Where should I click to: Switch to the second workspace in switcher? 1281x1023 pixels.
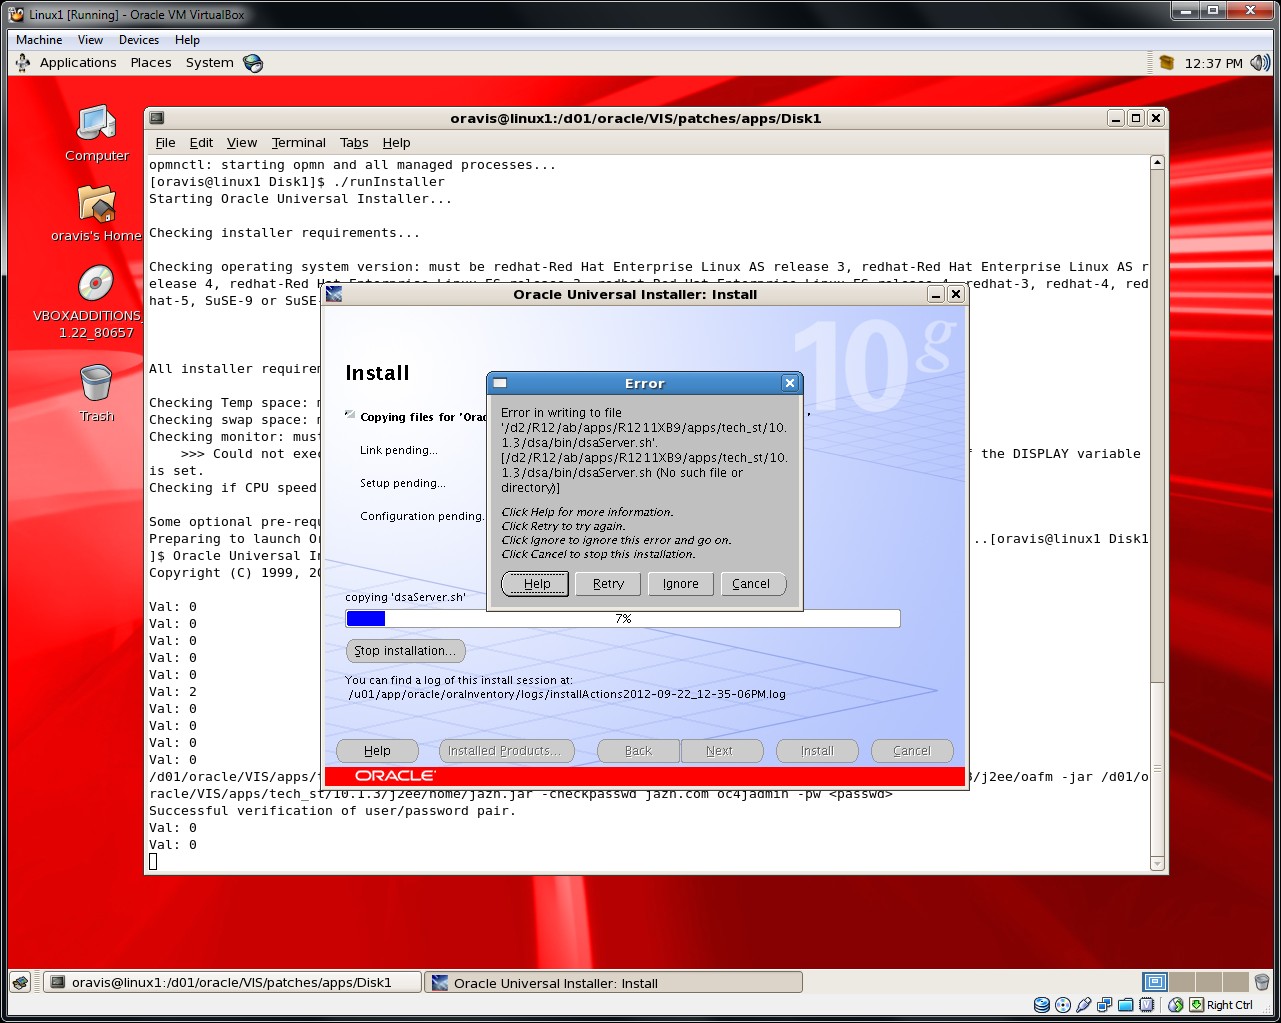(1182, 982)
